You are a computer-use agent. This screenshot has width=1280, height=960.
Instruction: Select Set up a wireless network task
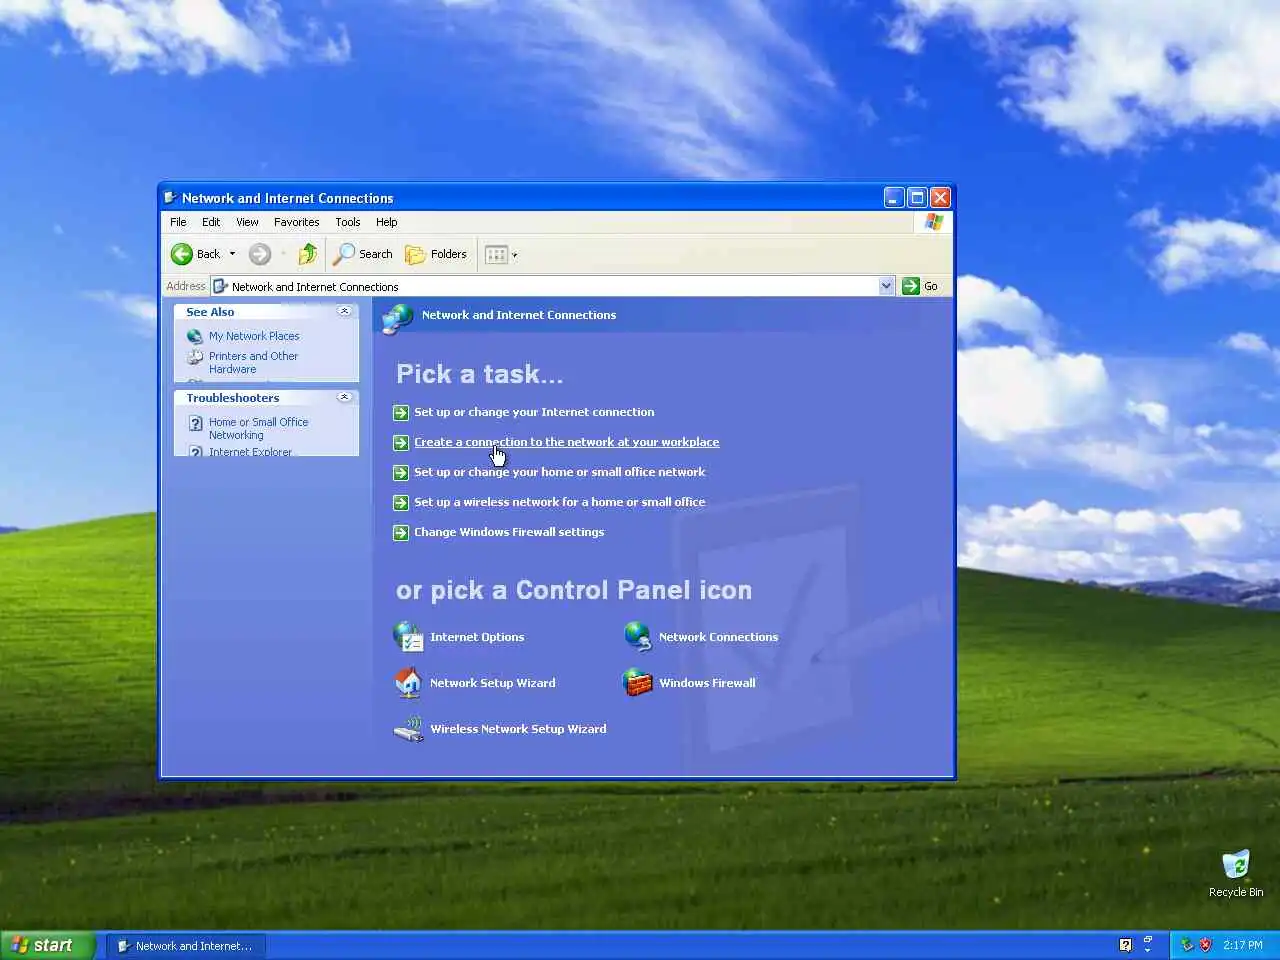coord(560,502)
